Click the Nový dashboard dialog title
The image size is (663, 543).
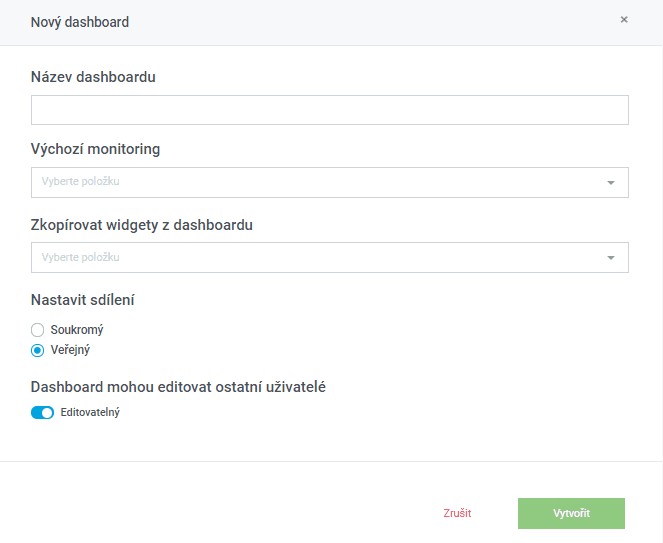(80, 21)
